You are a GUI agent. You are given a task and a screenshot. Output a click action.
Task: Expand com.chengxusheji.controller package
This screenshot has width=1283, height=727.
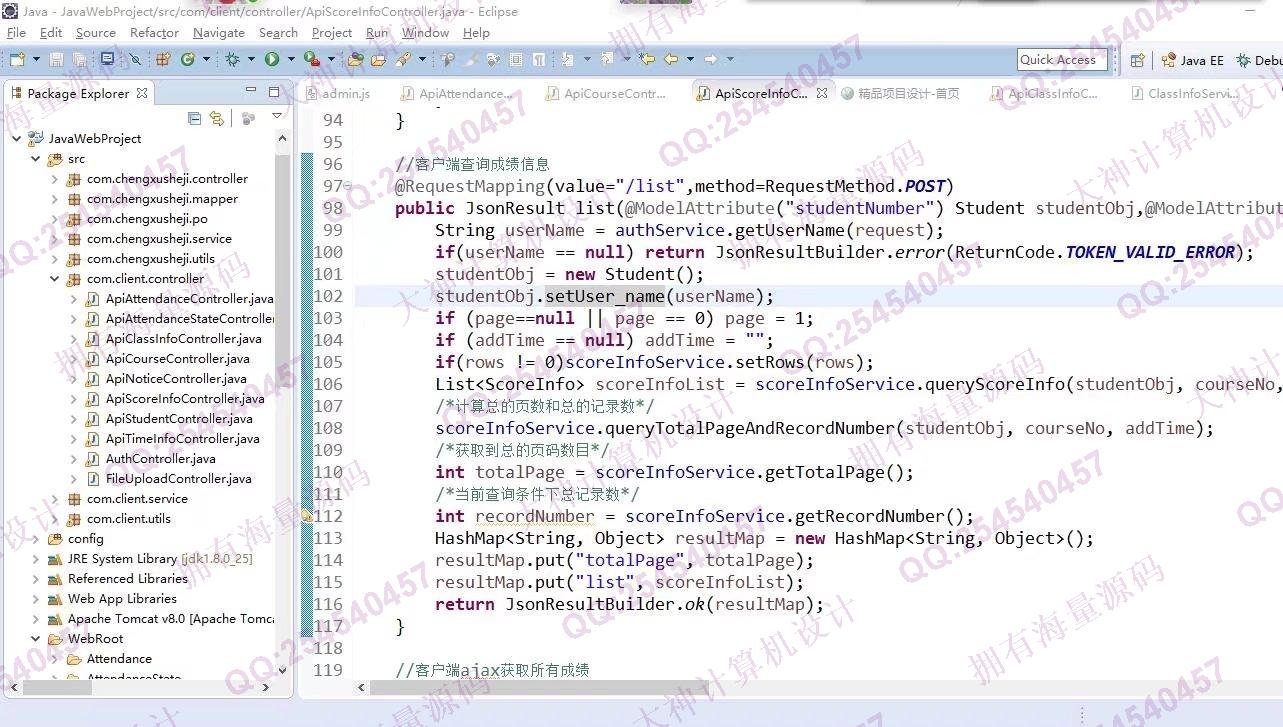55,179
